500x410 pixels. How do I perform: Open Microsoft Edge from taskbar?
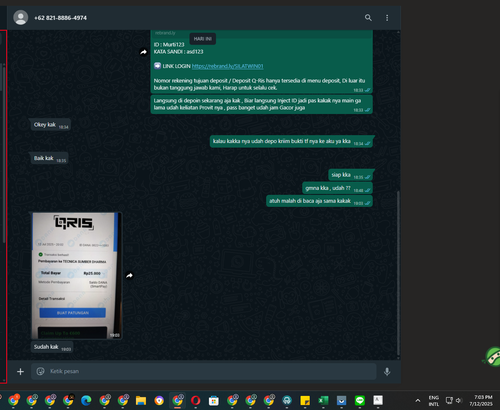[x=86, y=400]
